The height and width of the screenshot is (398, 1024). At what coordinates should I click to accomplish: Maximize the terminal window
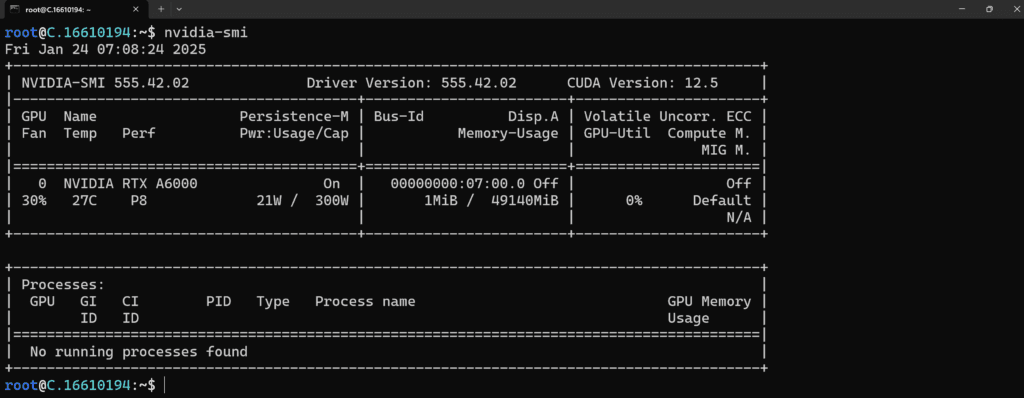(989, 9)
